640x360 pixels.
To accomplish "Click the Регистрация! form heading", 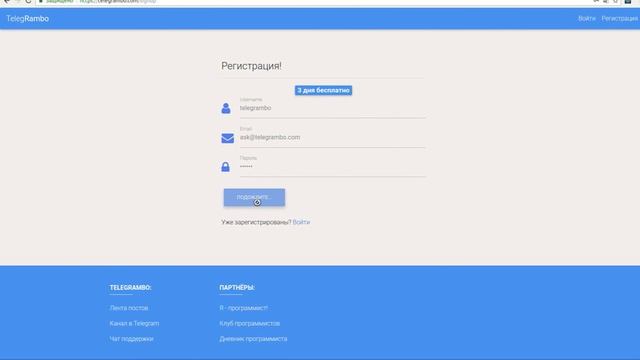I will coord(251,66).
